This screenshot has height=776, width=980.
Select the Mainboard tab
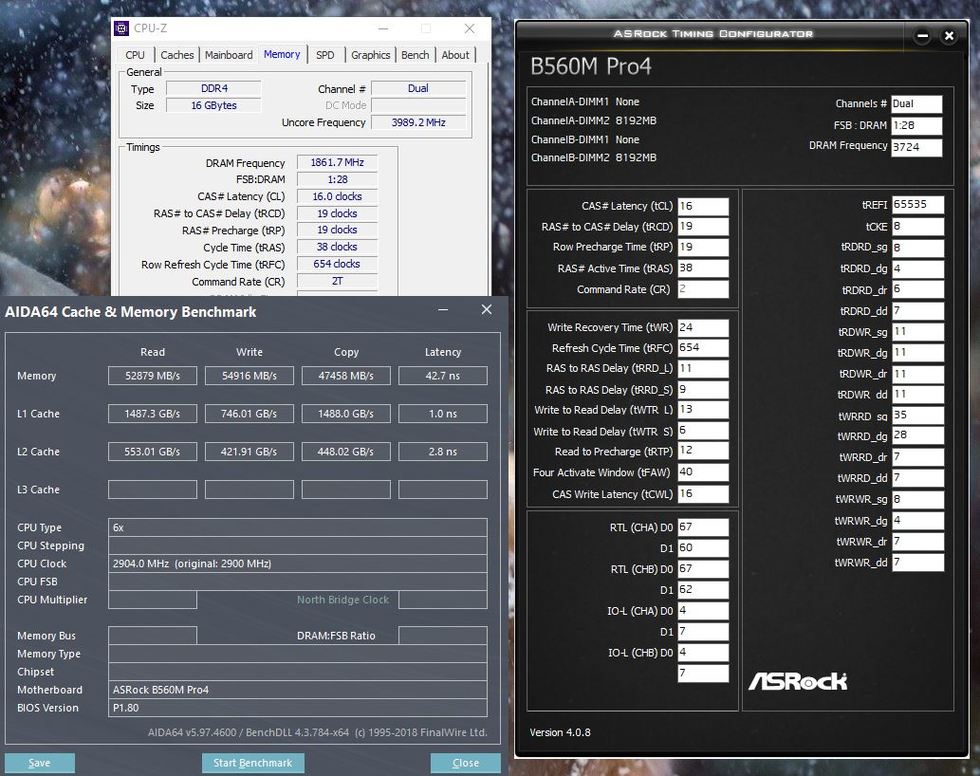229,55
